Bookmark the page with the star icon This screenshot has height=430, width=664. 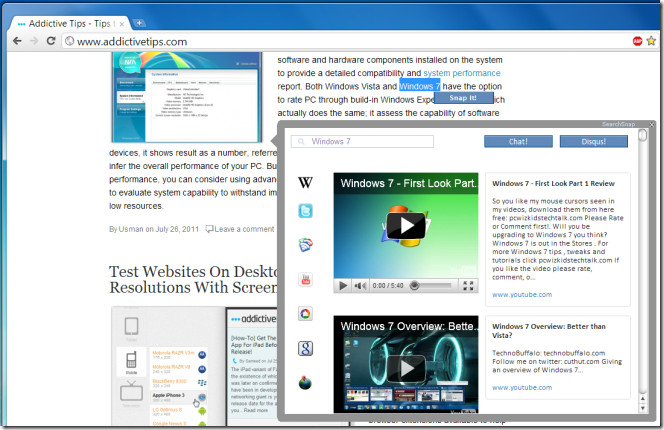pyautogui.click(x=651, y=41)
